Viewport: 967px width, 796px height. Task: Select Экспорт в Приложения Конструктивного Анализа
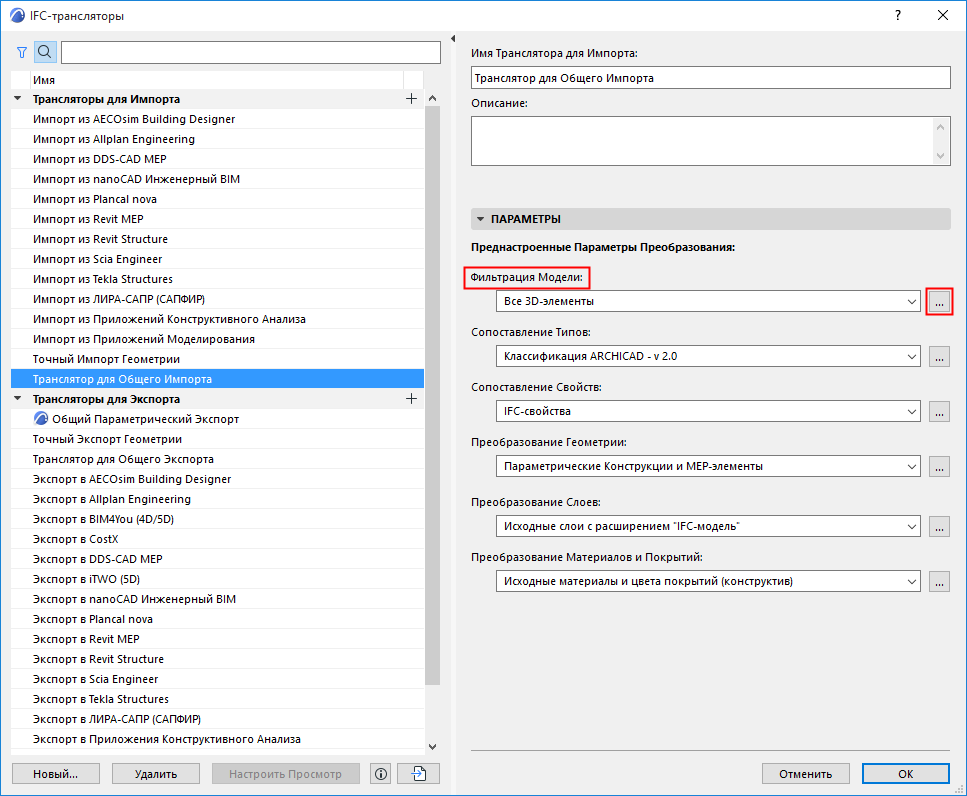(x=217, y=739)
